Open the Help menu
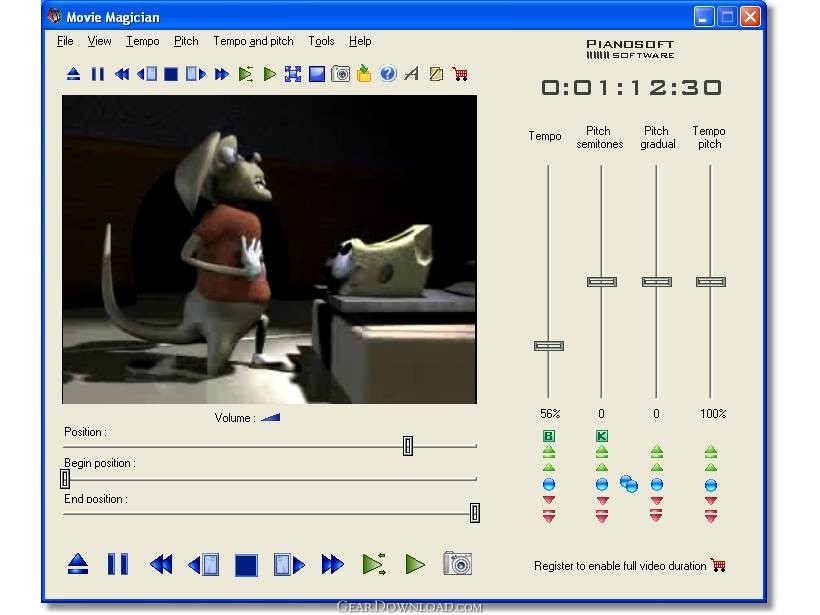Screen dimensions: 820x615 [x=360, y=41]
